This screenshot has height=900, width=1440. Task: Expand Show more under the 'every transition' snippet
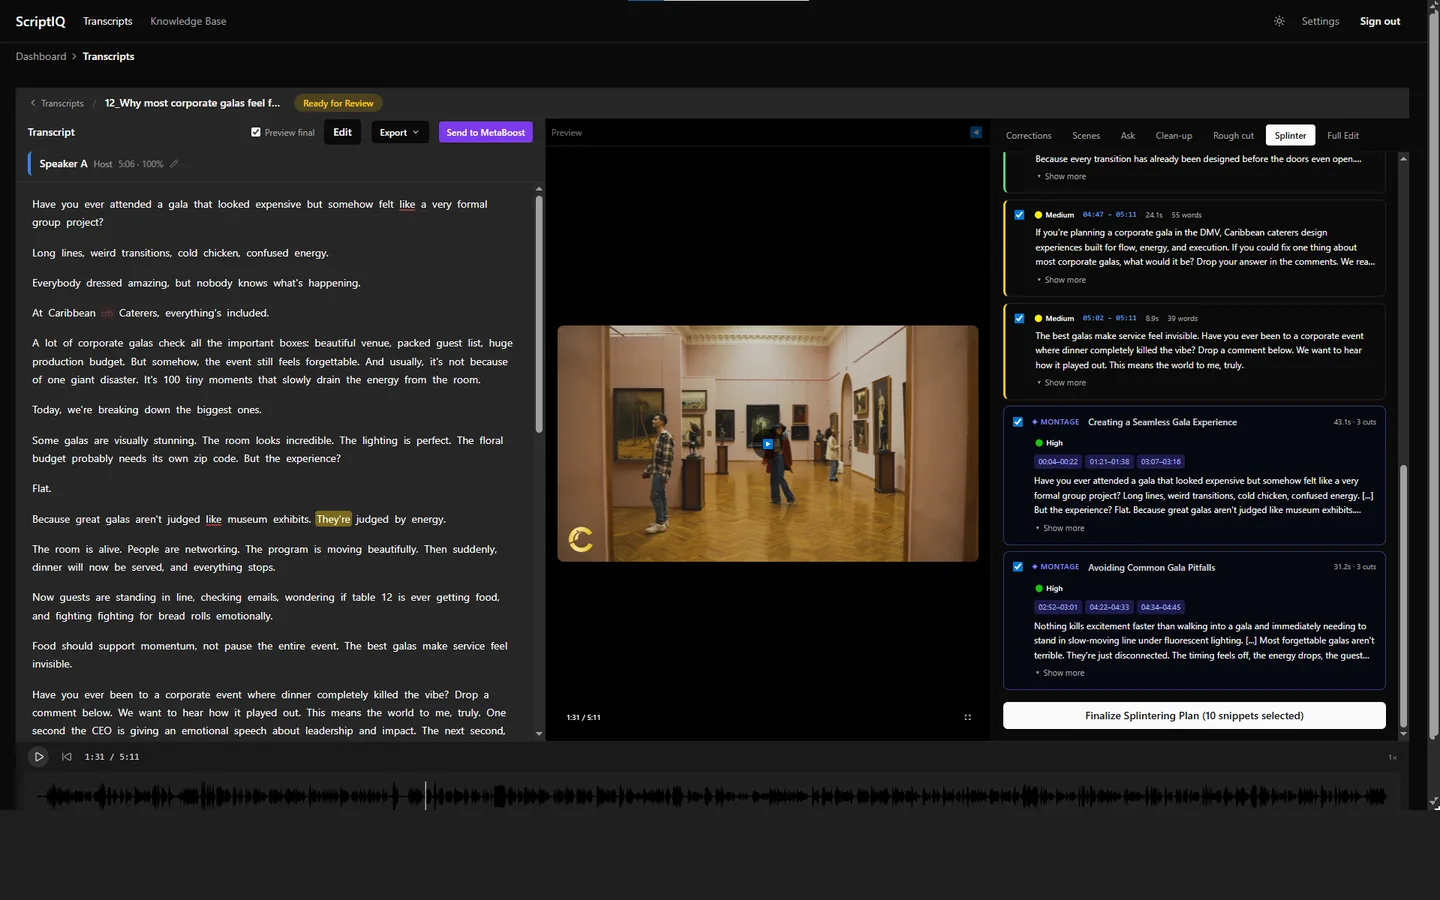click(x=1061, y=176)
